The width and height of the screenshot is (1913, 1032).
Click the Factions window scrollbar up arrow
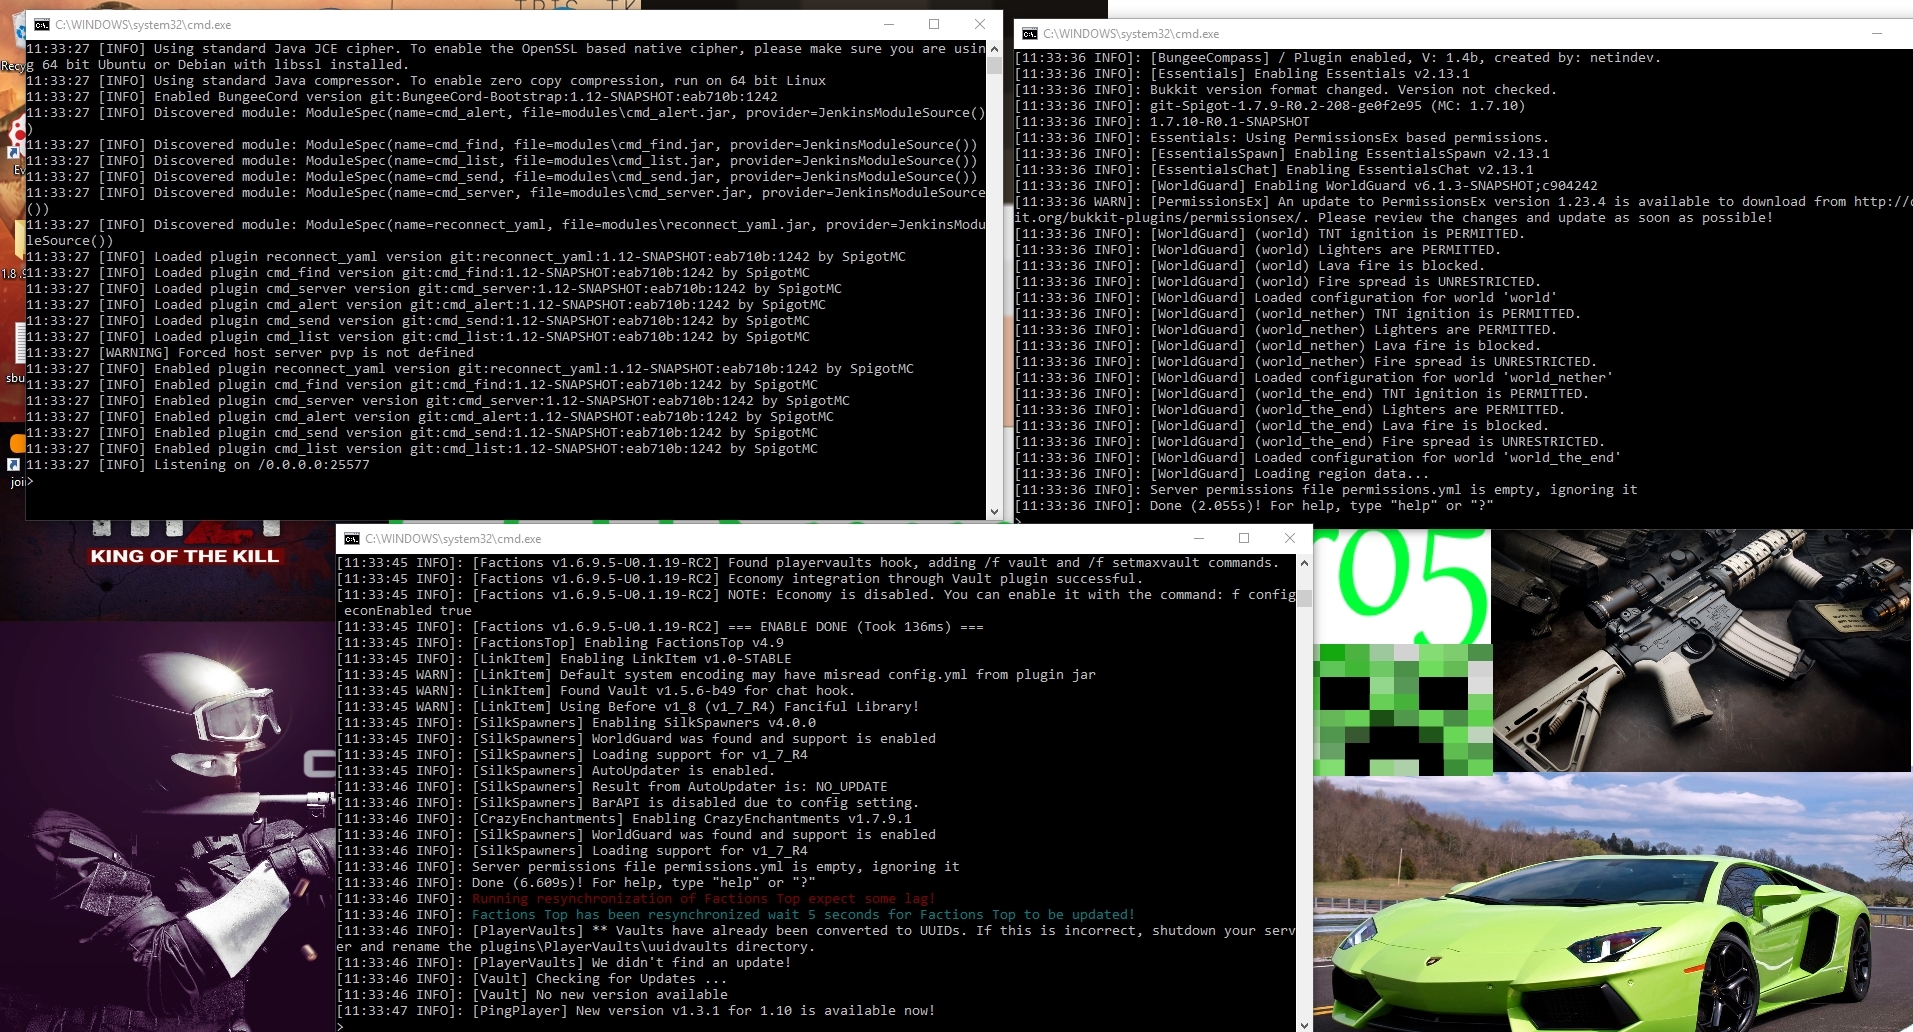pyautogui.click(x=1304, y=563)
